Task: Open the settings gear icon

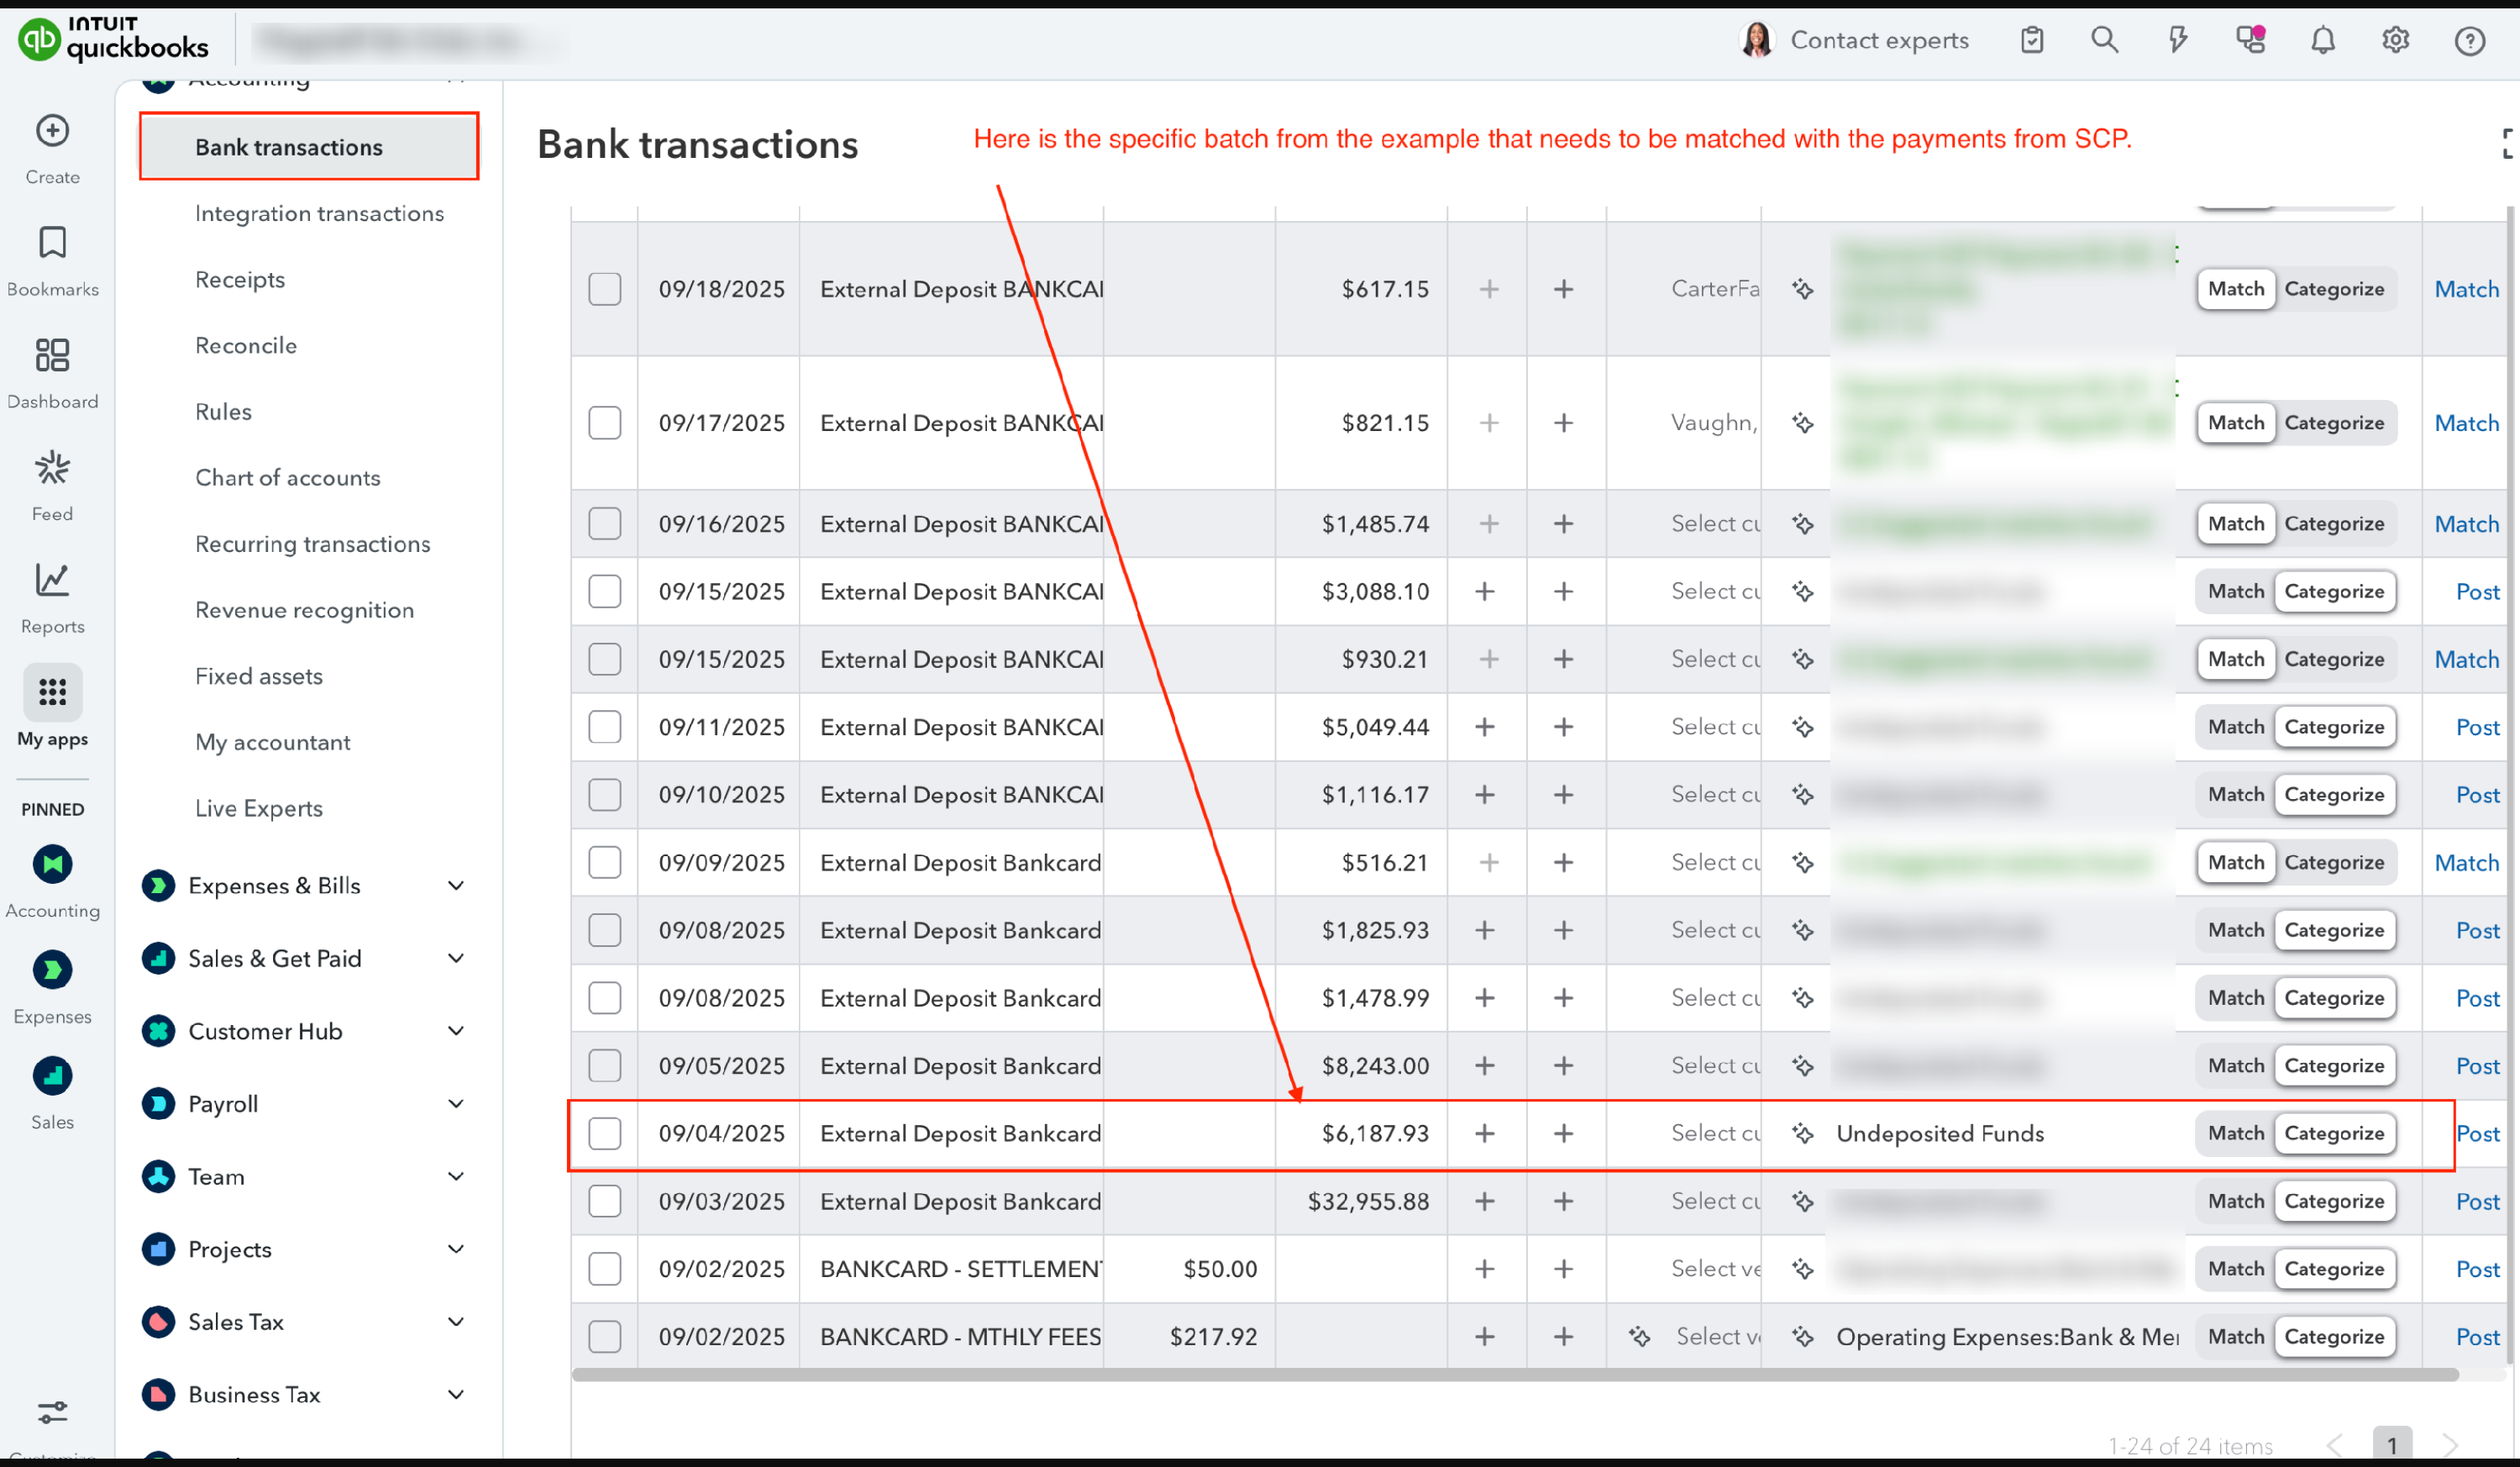Action: pyautogui.click(x=2395, y=40)
